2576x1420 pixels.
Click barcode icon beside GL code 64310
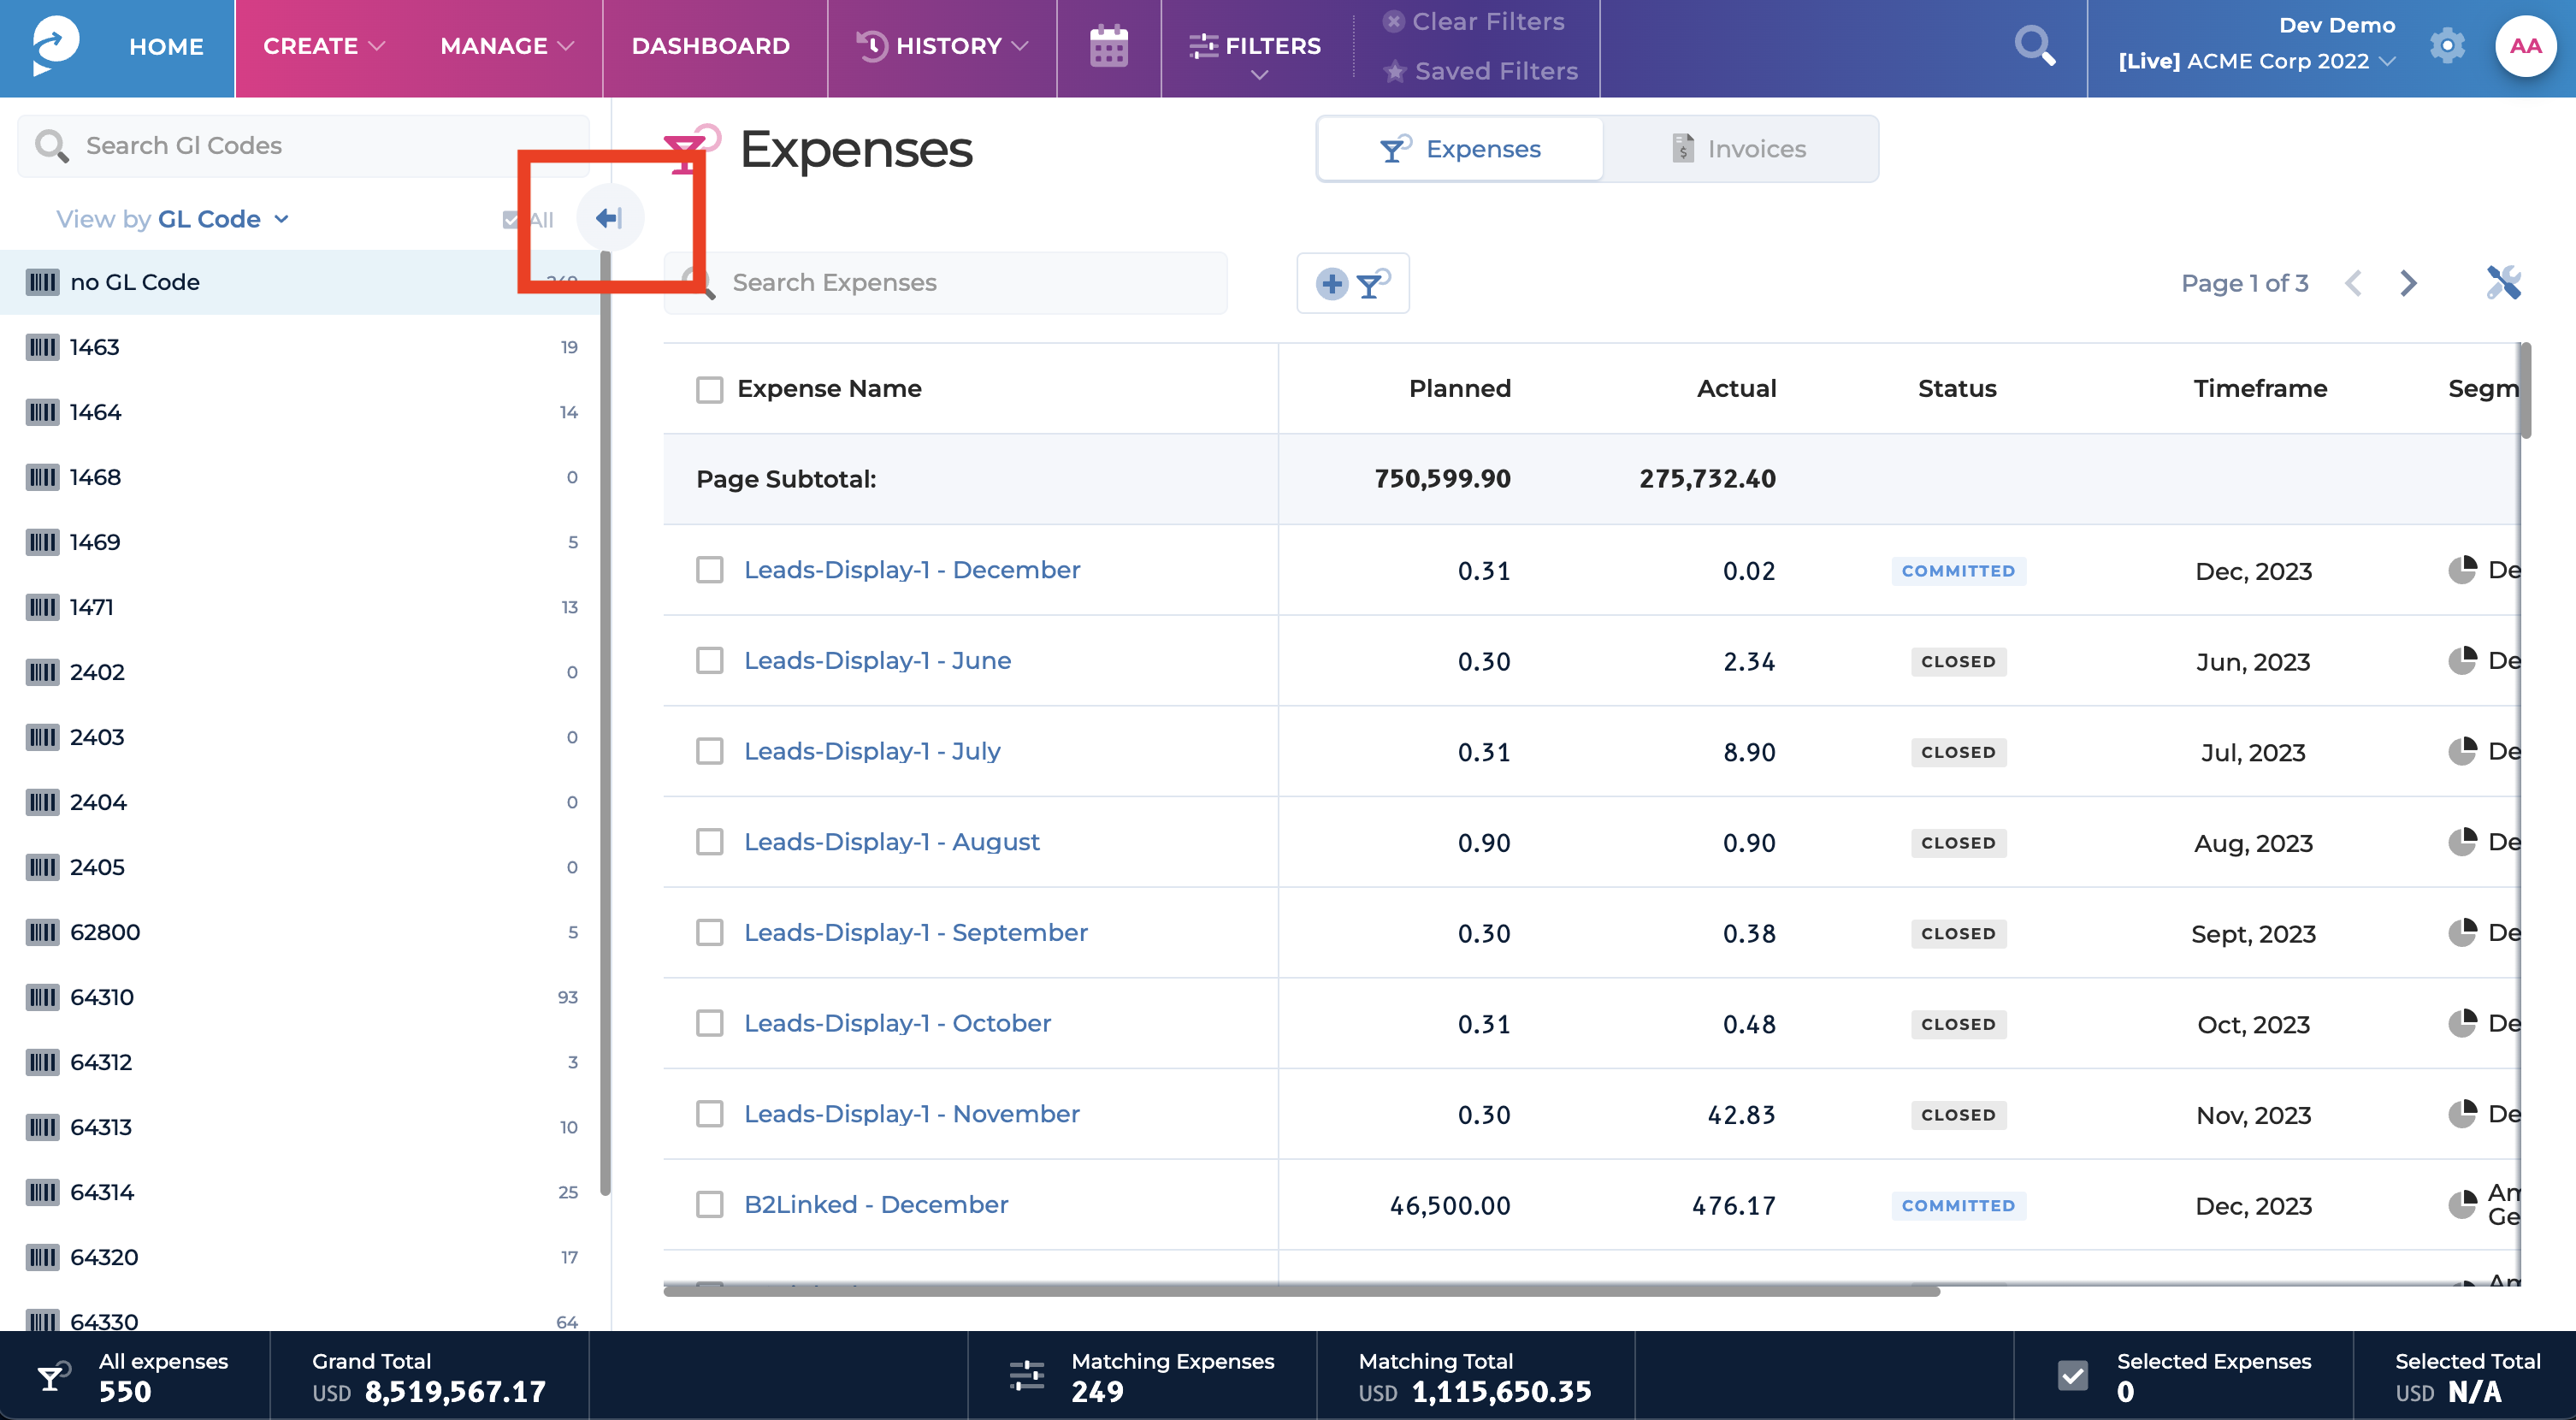pyautogui.click(x=42, y=997)
